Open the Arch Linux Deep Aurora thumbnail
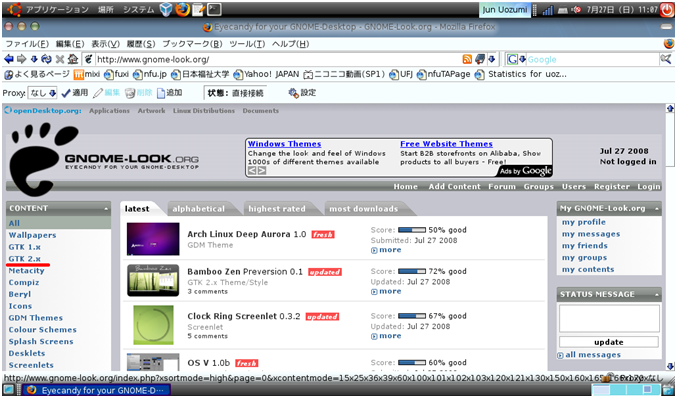Image resolution: width=677 pixels, height=398 pixels. coord(153,239)
